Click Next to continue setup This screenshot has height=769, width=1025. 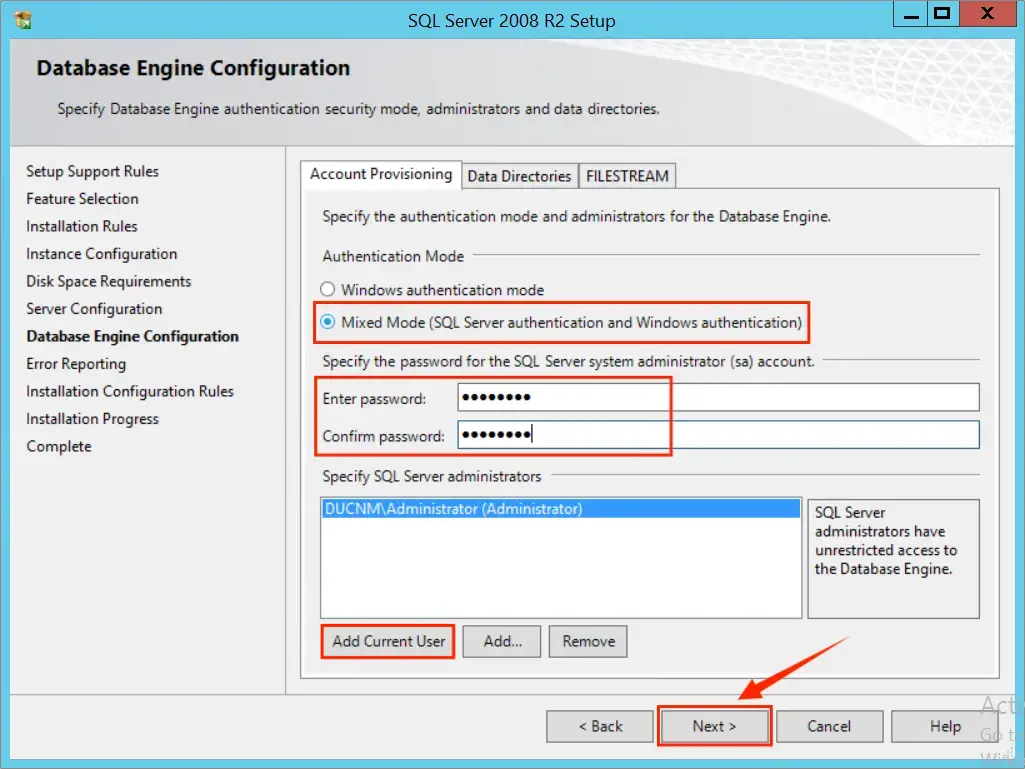point(714,726)
